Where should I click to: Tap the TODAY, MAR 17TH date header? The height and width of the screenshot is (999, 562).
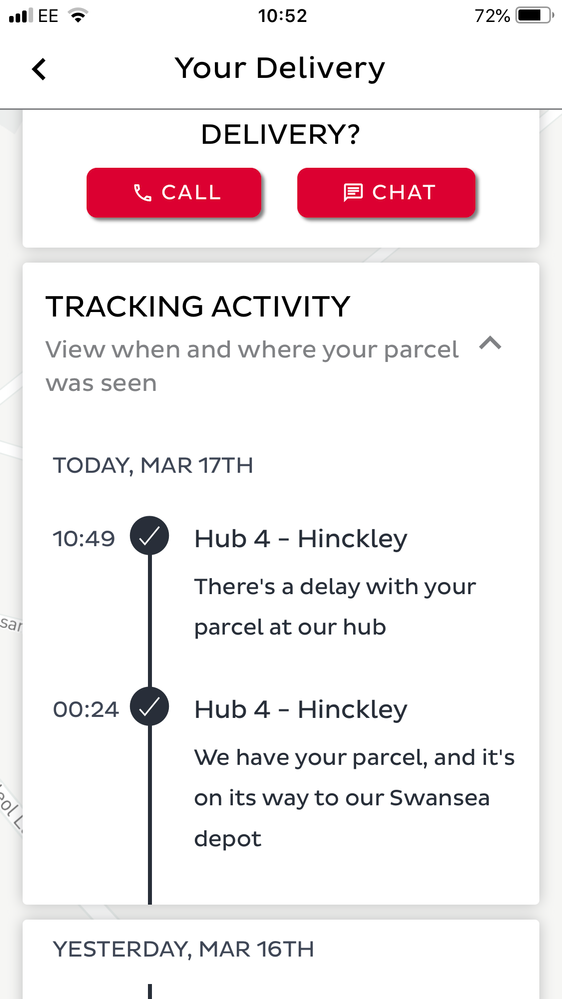coord(153,465)
